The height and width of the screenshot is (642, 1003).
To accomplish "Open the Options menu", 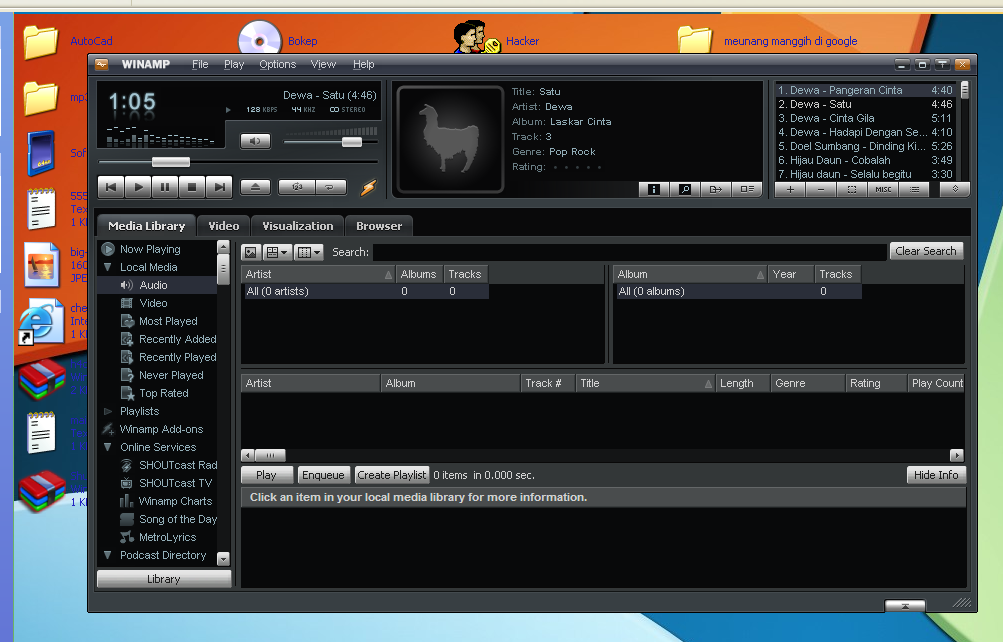I will 278,65.
